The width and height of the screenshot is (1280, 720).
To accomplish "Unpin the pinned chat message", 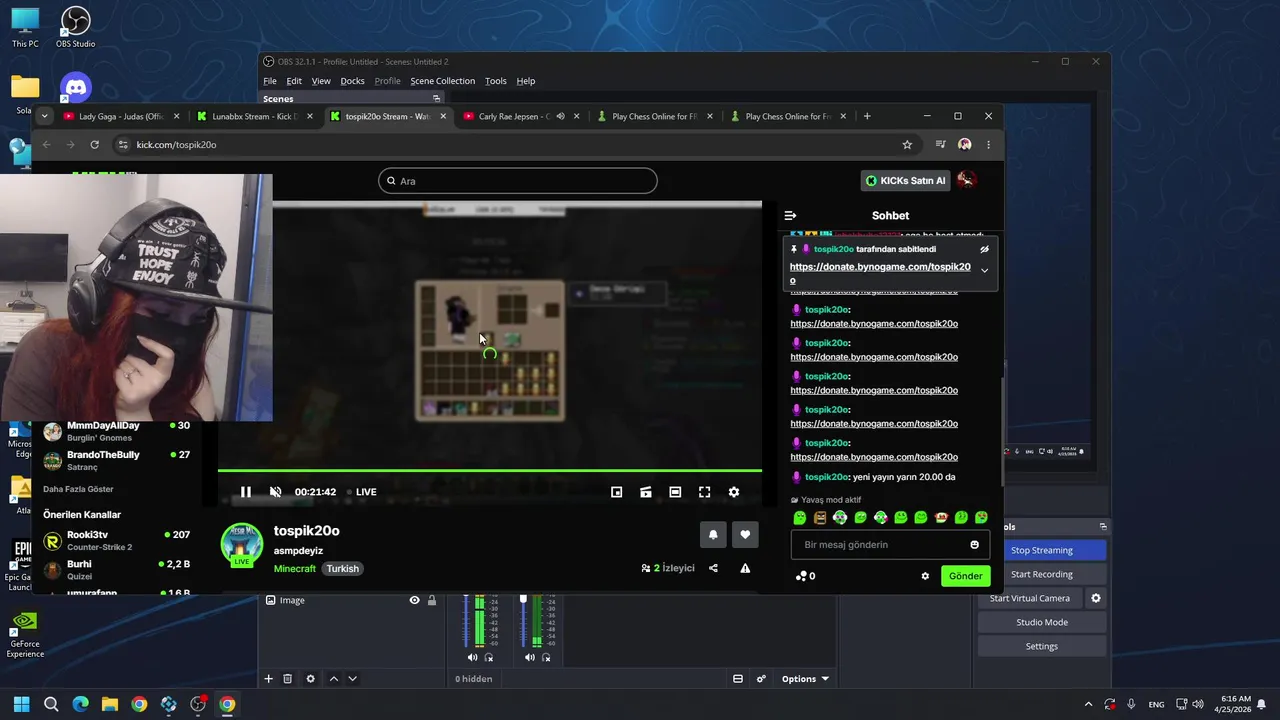I will 984,249.
